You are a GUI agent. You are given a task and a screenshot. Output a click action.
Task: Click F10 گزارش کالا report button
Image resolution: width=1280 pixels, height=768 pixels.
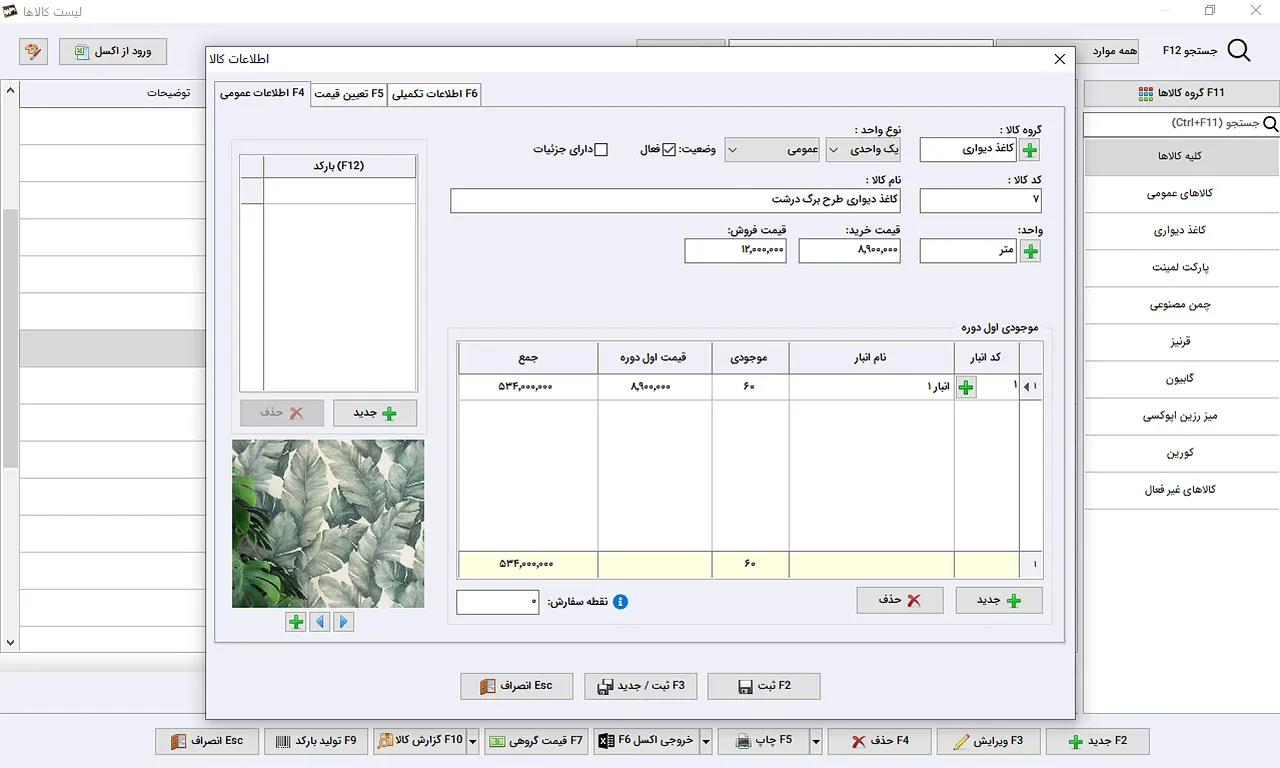(x=420, y=741)
